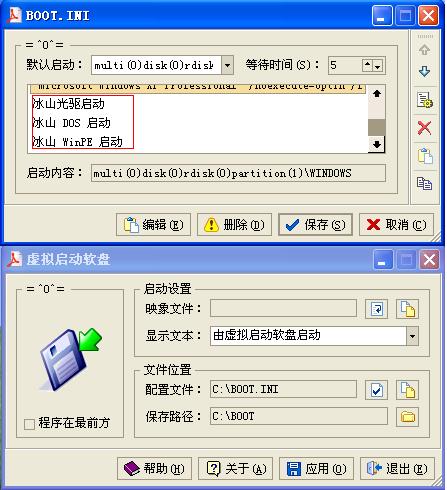Image resolution: width=447 pixels, height=490 pixels.
Task: Click the folder icon next to 保存路径
Action: tap(407, 417)
